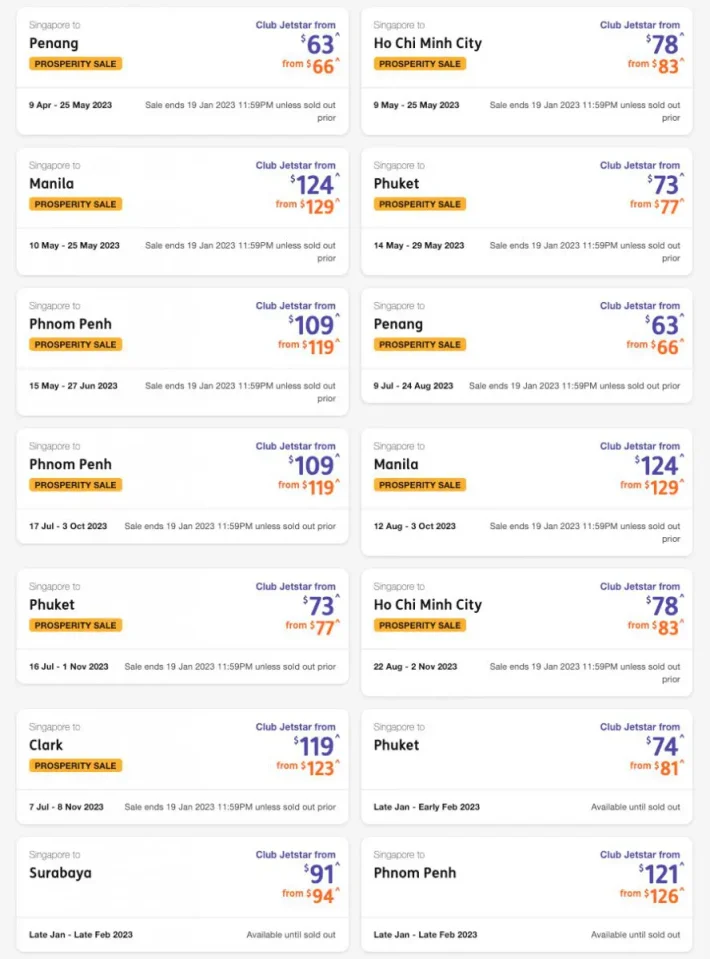The image size is (710, 959).
Task: Open Phnom Penh fare for 15 May - 27 Jun
Action: click(182, 350)
